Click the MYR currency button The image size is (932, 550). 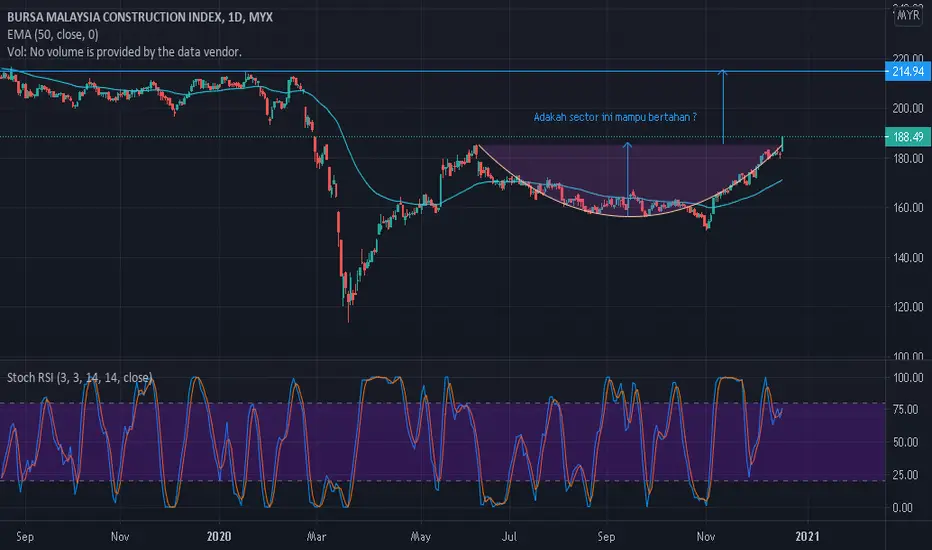[908, 15]
